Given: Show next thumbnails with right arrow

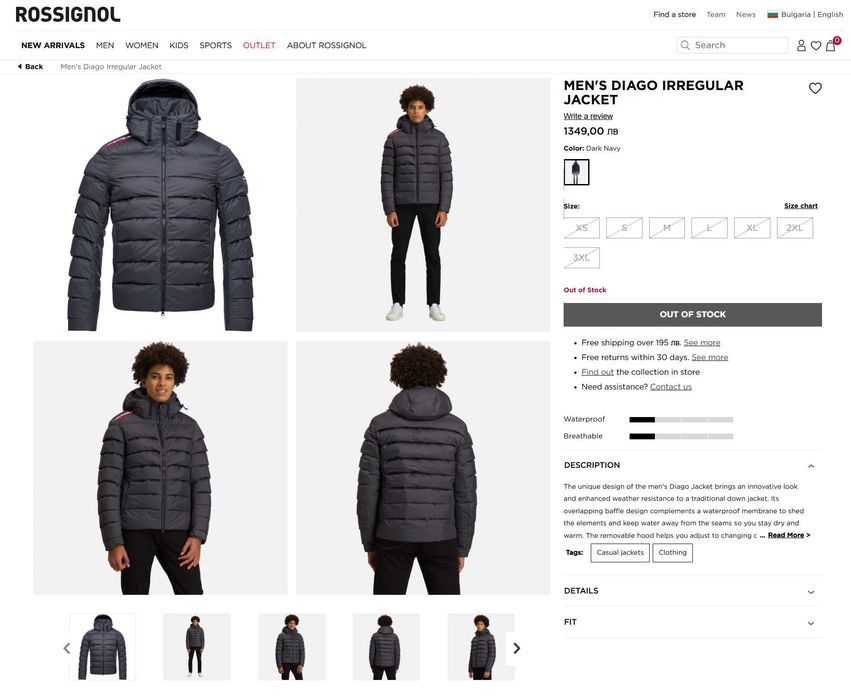Looking at the screenshot, I should pyautogui.click(x=517, y=648).
